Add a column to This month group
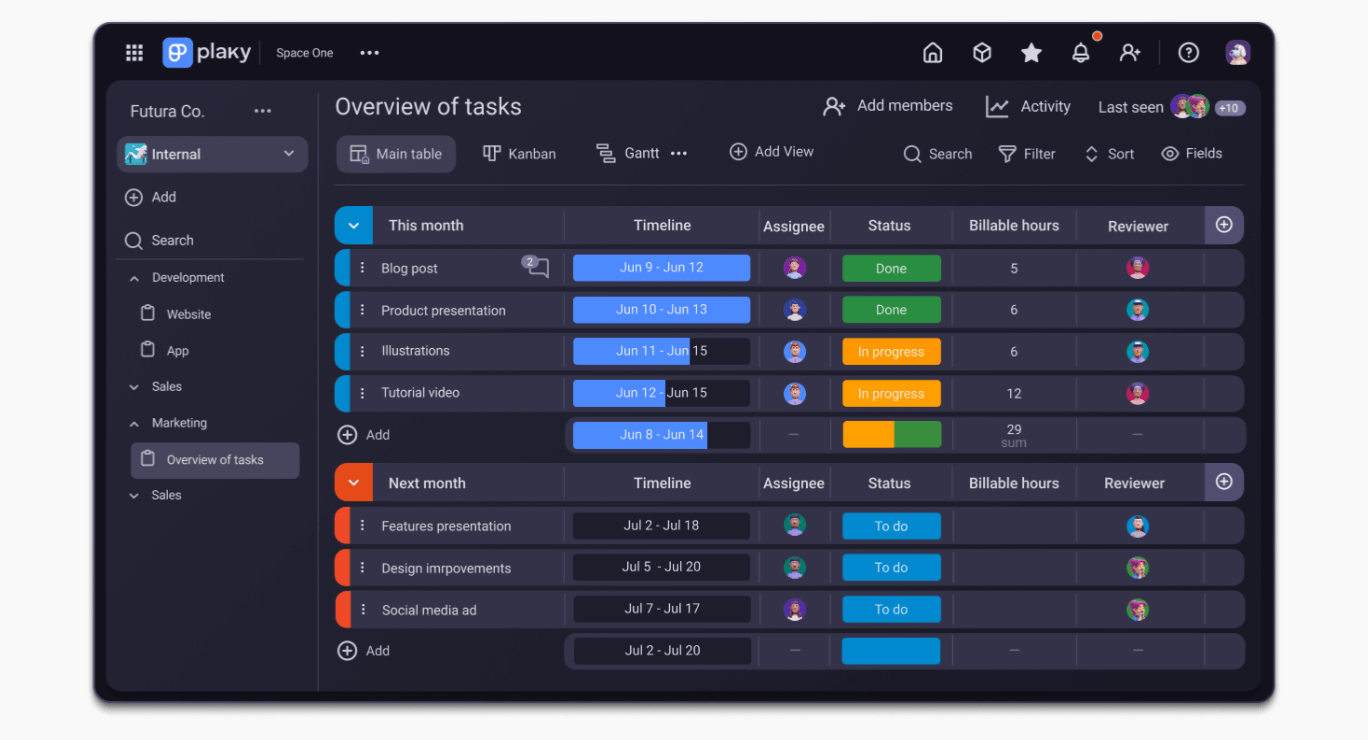This screenshot has height=740, width=1368. tap(1224, 225)
